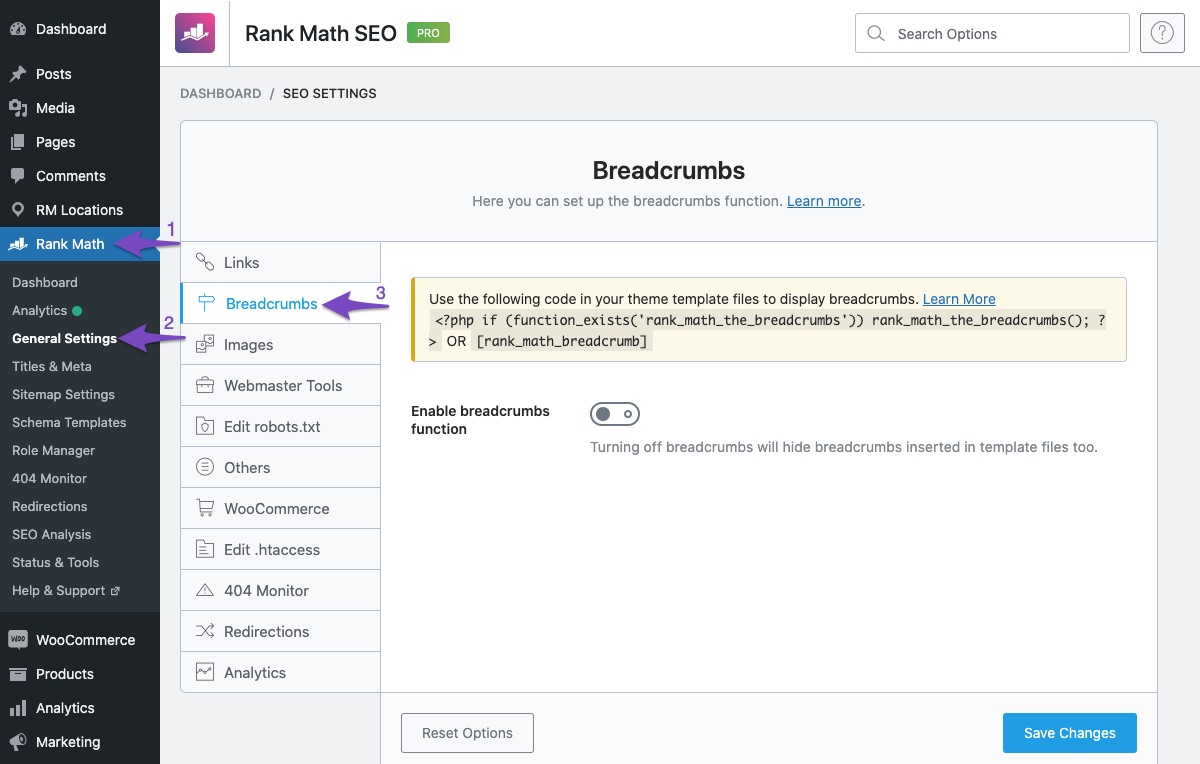Image resolution: width=1200 pixels, height=764 pixels.
Task: Click the Rank Math SEO logo icon
Action: 195,33
